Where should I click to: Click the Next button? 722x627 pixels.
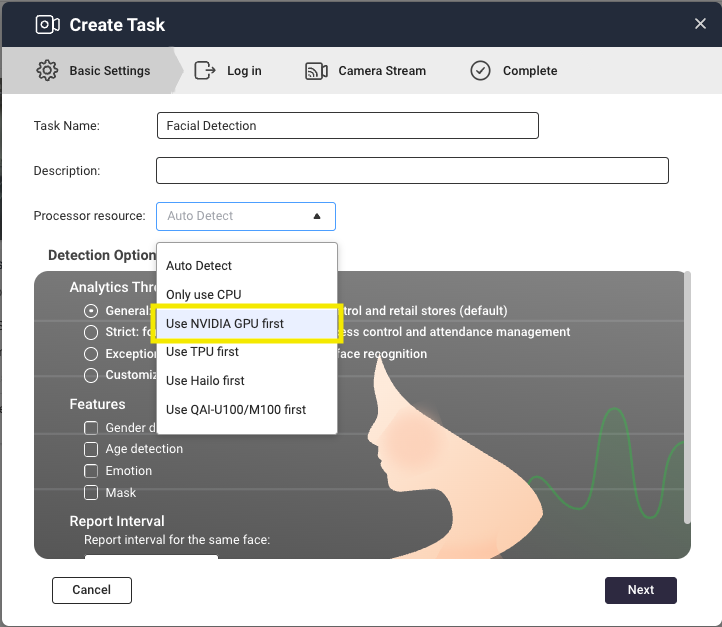(640, 590)
